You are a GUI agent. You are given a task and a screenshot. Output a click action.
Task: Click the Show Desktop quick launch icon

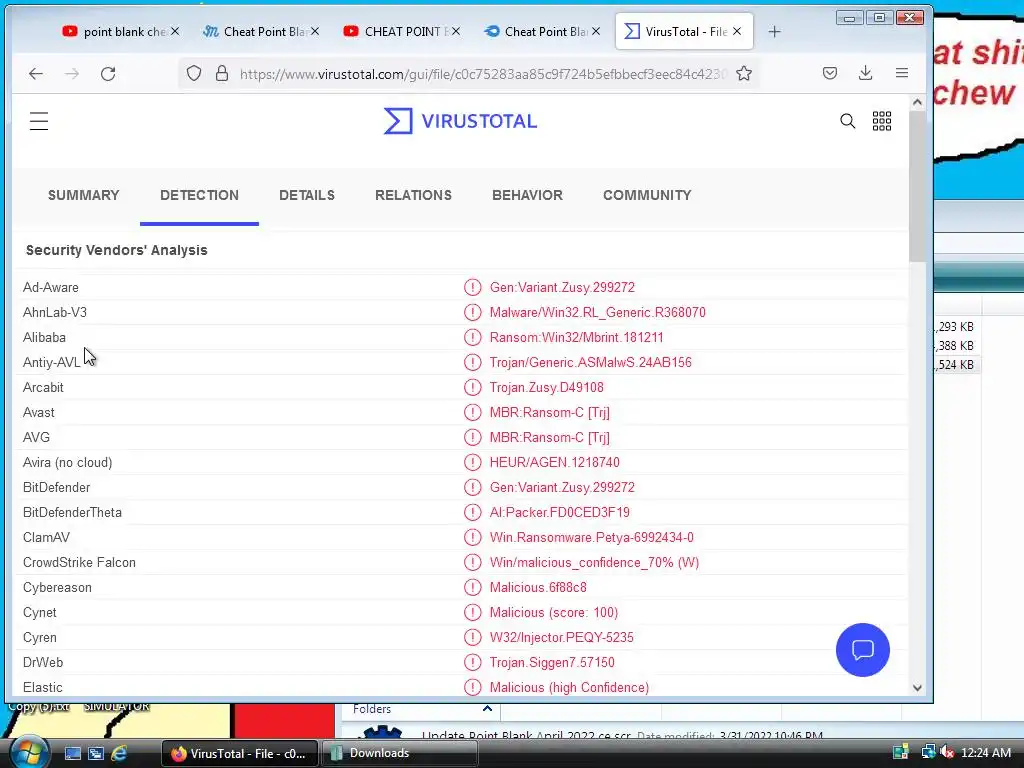(72, 753)
